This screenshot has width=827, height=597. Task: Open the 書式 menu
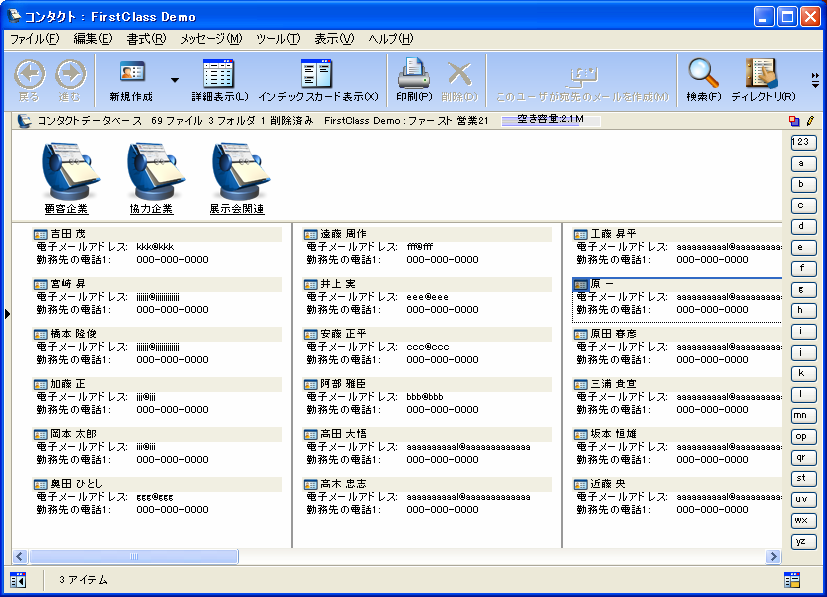146,39
